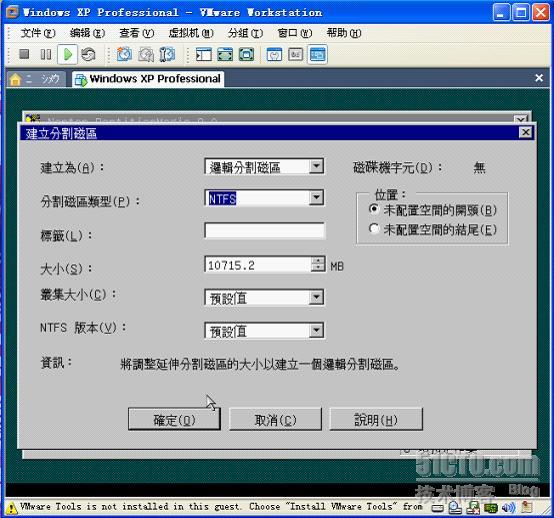The width and height of the screenshot is (554, 518).
Task: Click the network adapter status icon
Action: coord(491,508)
